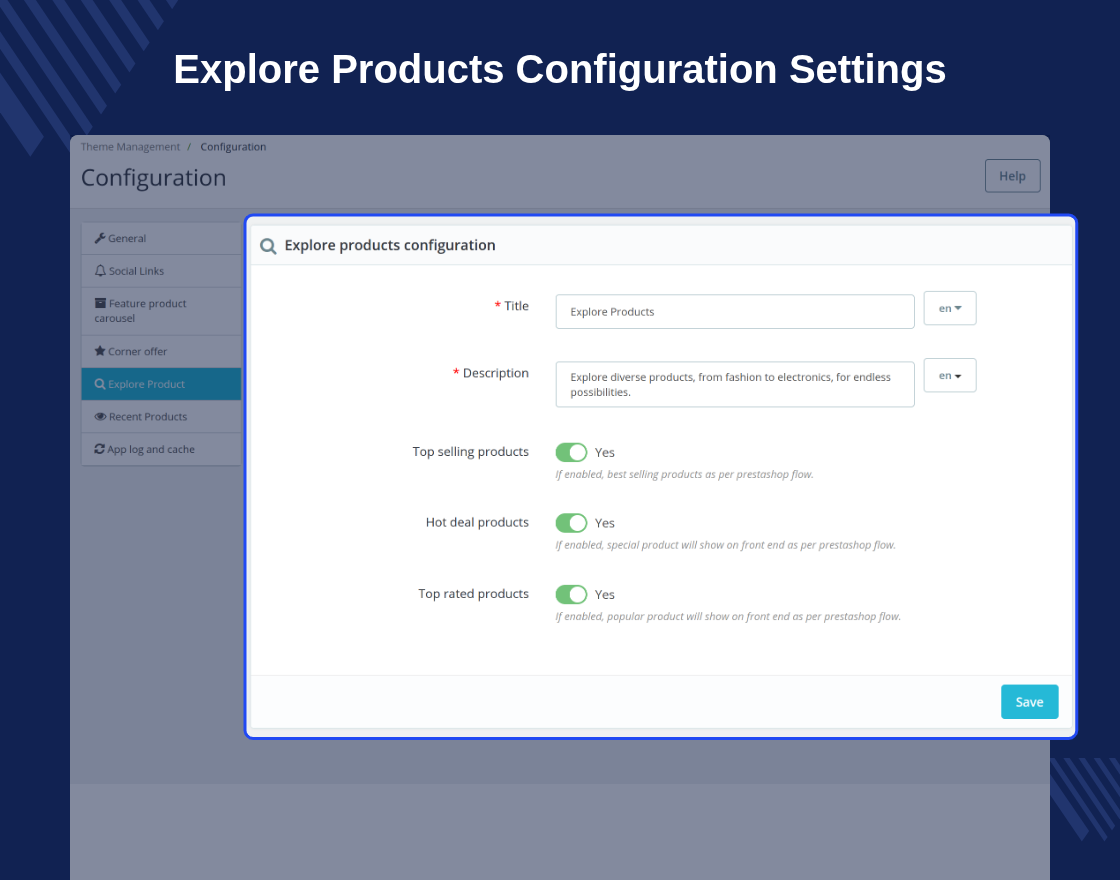Viewport: 1120px width, 880px height.
Task: Click the Top selling products label
Action: (x=470, y=451)
